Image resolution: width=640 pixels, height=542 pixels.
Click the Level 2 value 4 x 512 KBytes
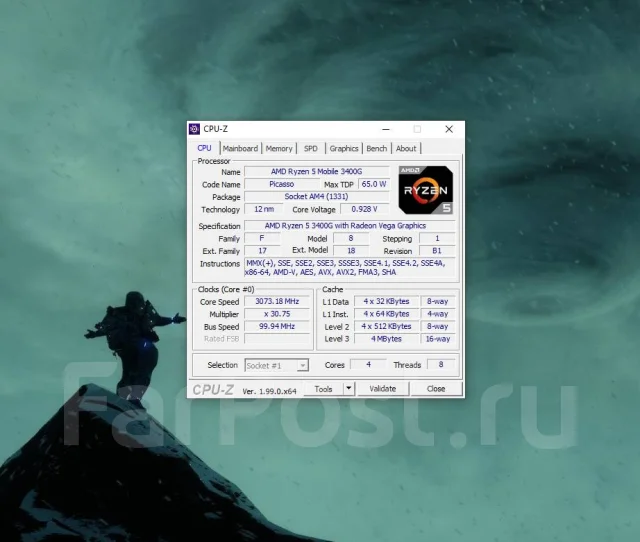(x=386, y=327)
